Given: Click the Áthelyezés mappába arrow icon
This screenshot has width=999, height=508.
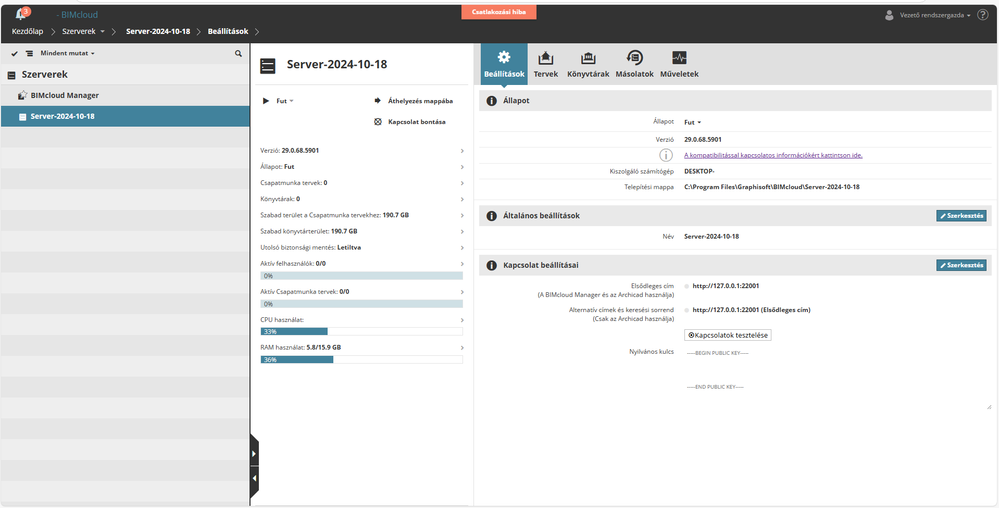Looking at the screenshot, I should coord(377,101).
